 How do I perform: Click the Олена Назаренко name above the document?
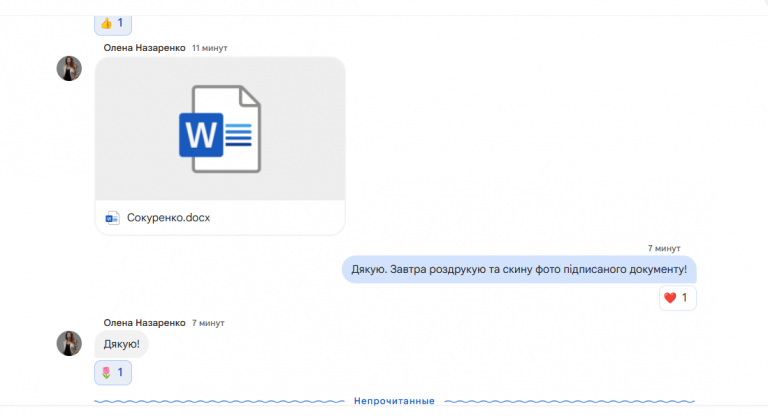click(144, 48)
